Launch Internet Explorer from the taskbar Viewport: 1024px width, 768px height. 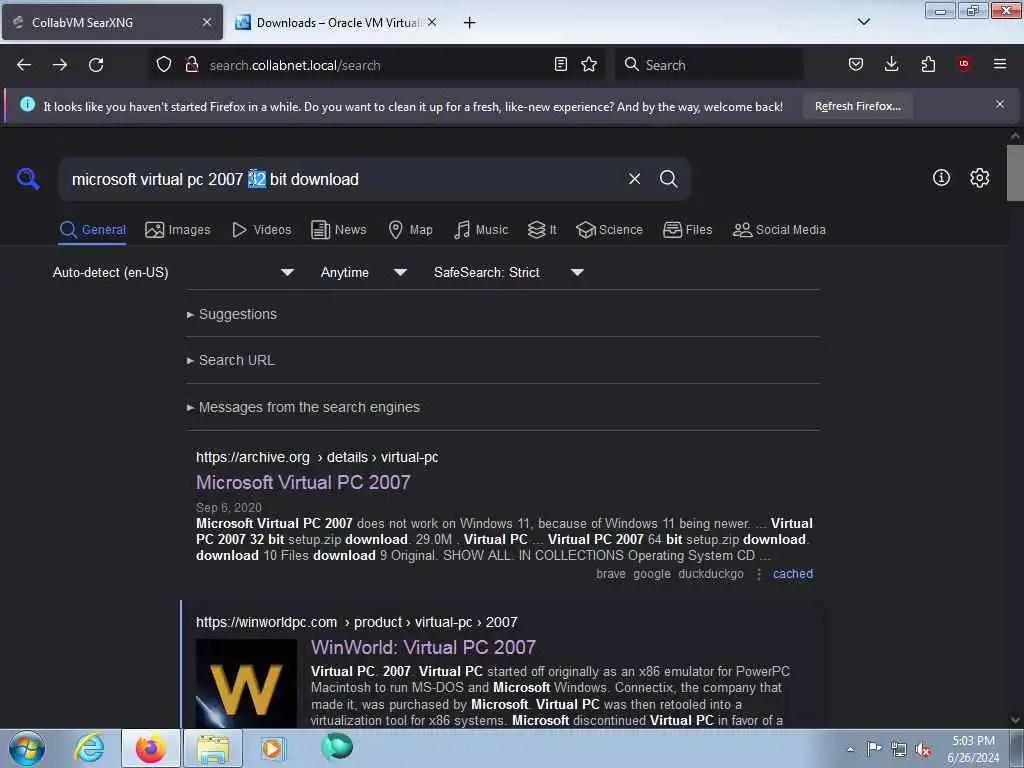tap(89, 748)
